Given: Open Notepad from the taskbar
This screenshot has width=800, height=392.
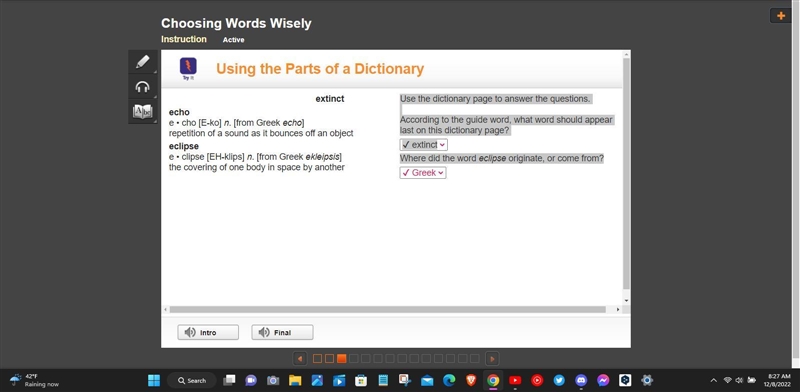Looking at the screenshot, I should pyautogui.click(x=383, y=380).
